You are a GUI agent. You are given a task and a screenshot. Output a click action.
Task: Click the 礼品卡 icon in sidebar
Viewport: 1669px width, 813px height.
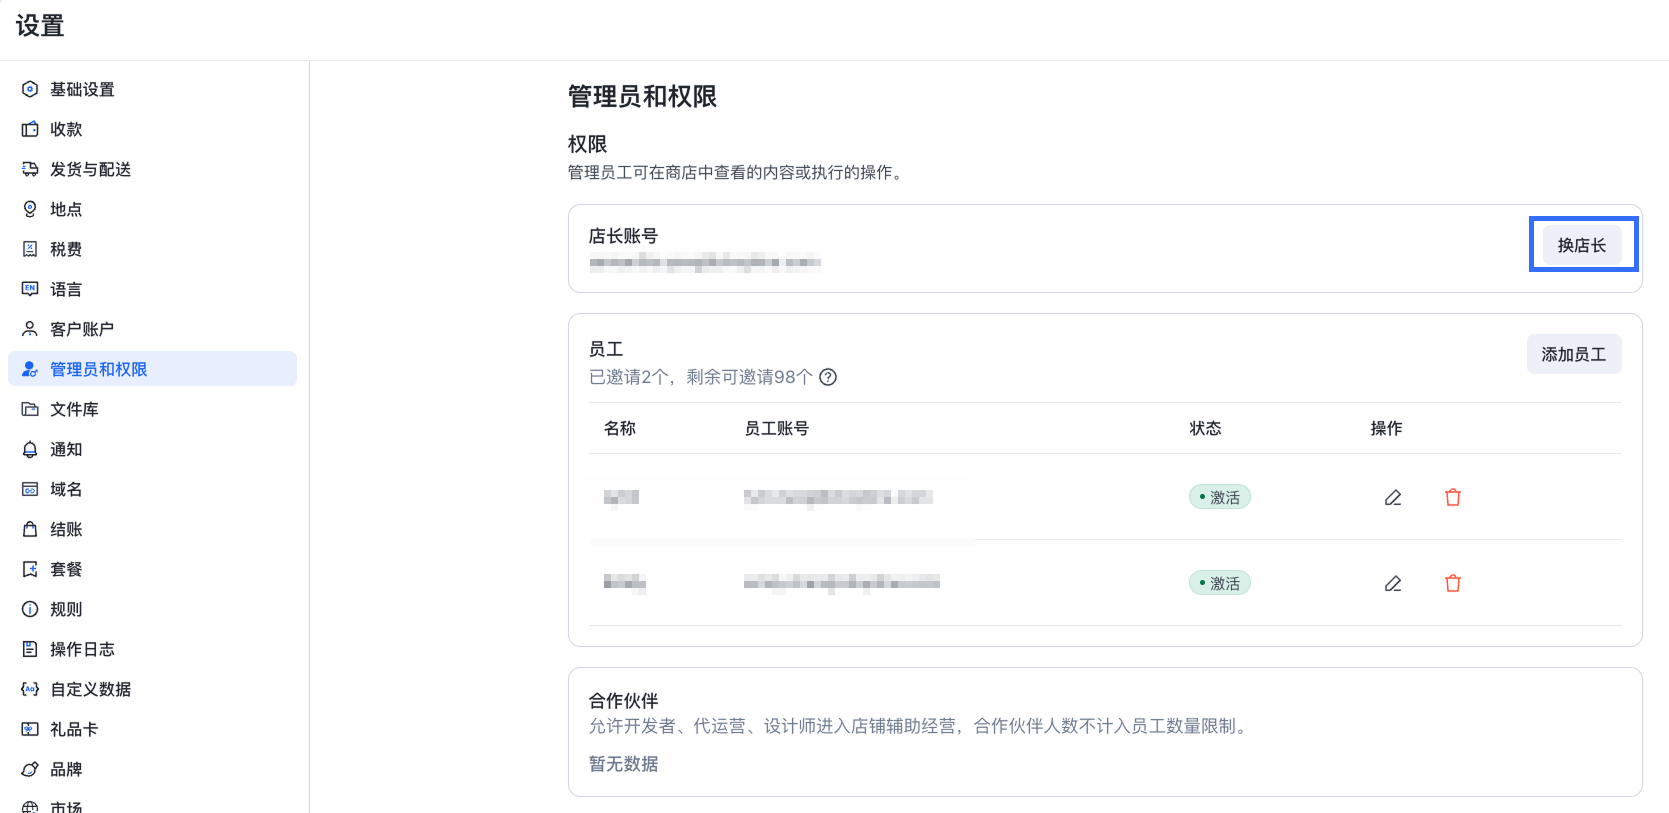click(30, 729)
